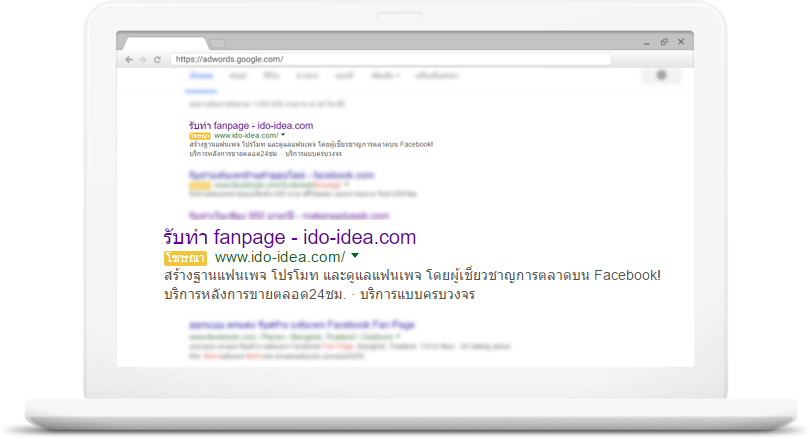Close the browser window
Viewport: 810px width, 439px height.
click(x=681, y=42)
